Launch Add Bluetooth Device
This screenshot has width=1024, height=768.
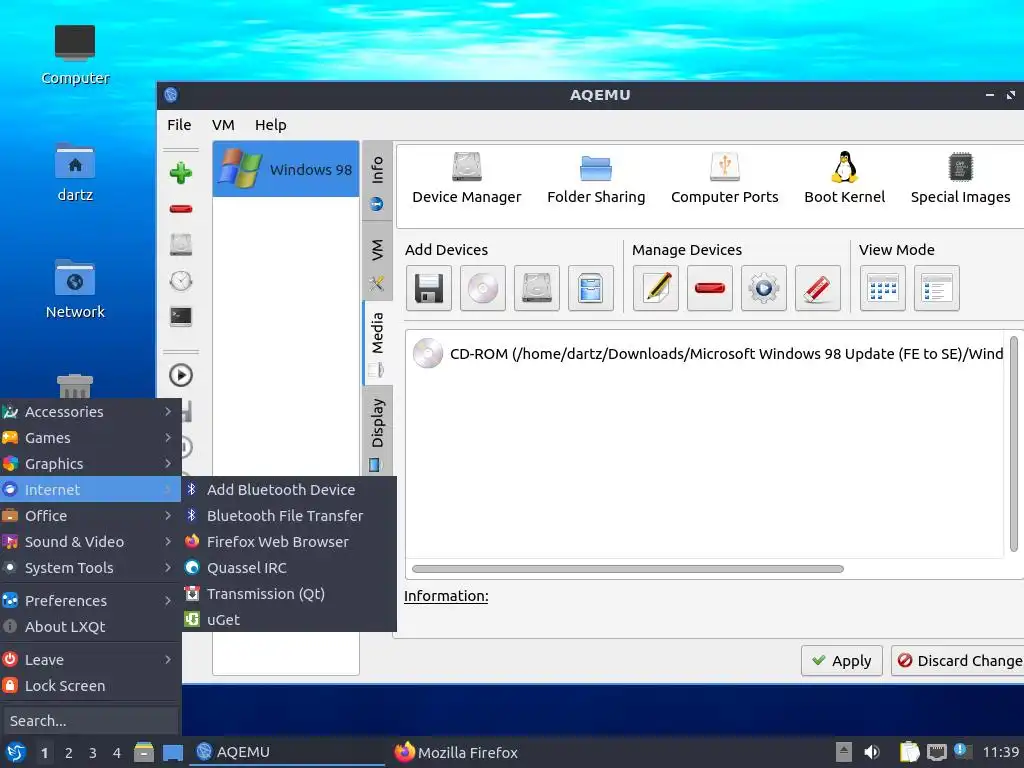pyautogui.click(x=289, y=490)
